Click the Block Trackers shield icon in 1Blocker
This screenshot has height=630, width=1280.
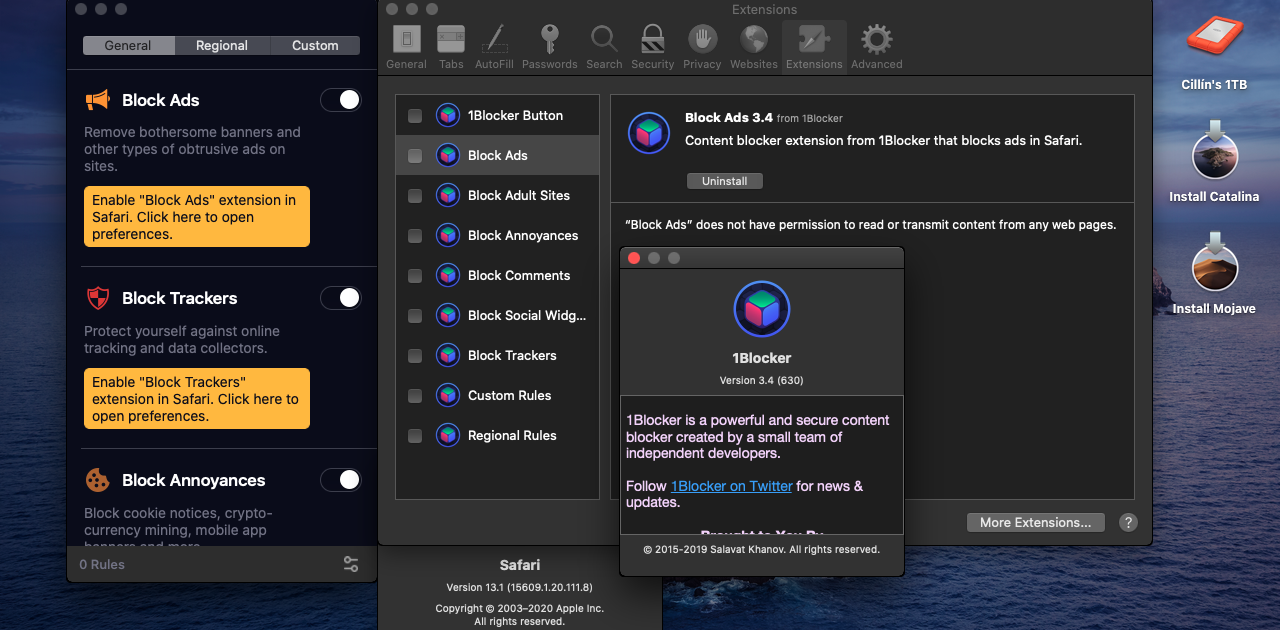point(97,298)
